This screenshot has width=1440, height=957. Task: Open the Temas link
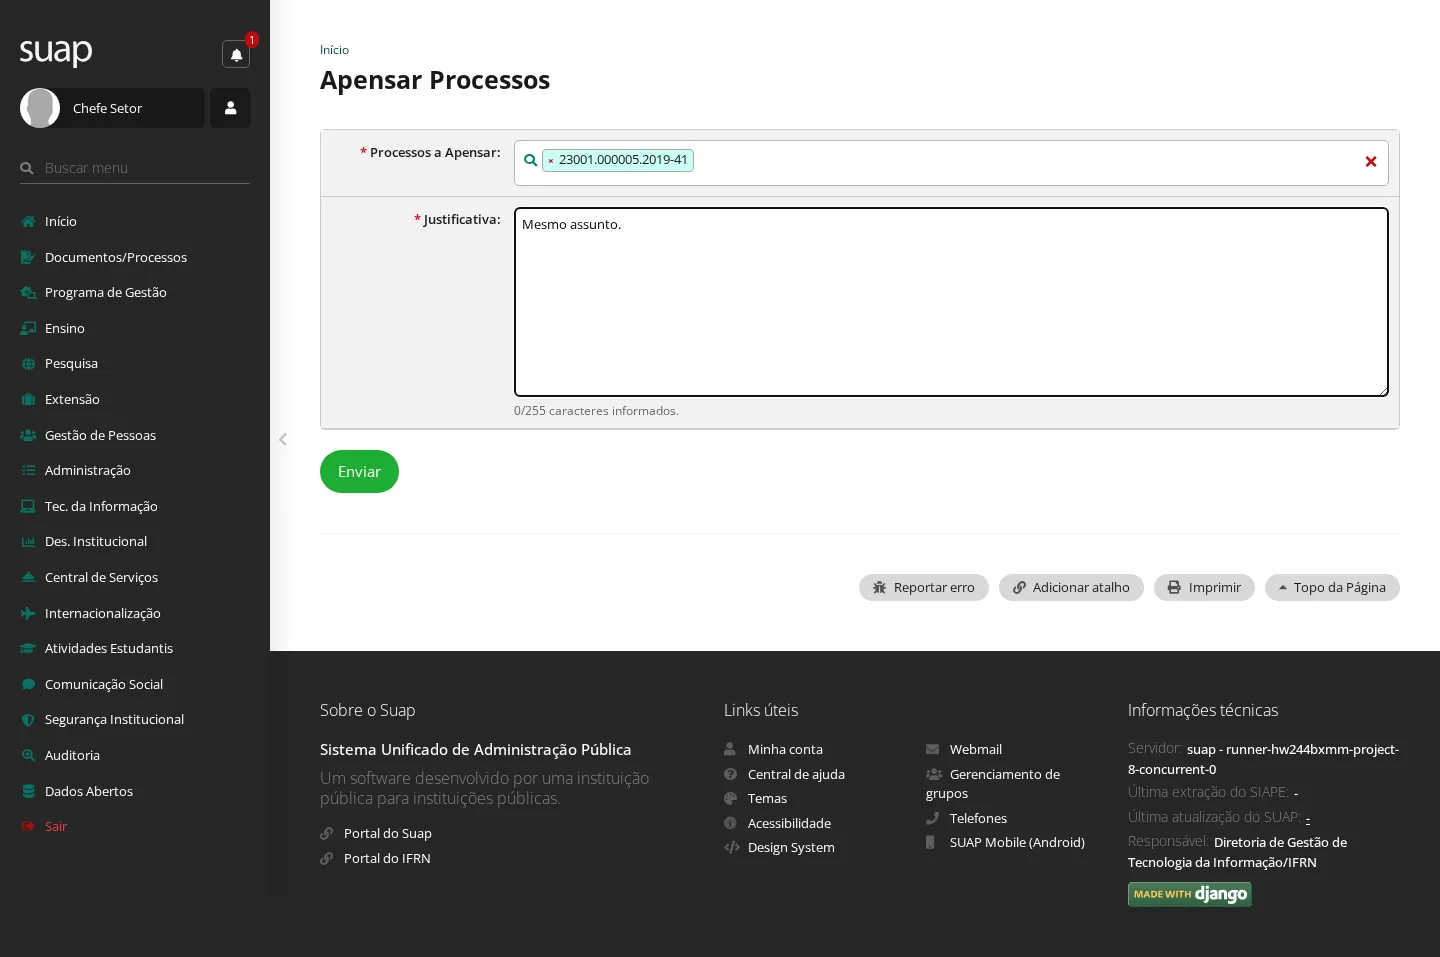tap(767, 798)
